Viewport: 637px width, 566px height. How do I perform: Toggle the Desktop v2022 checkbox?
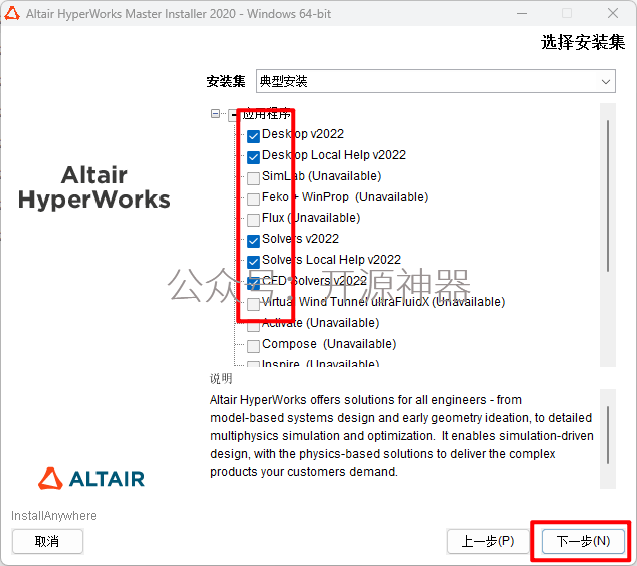coord(254,136)
